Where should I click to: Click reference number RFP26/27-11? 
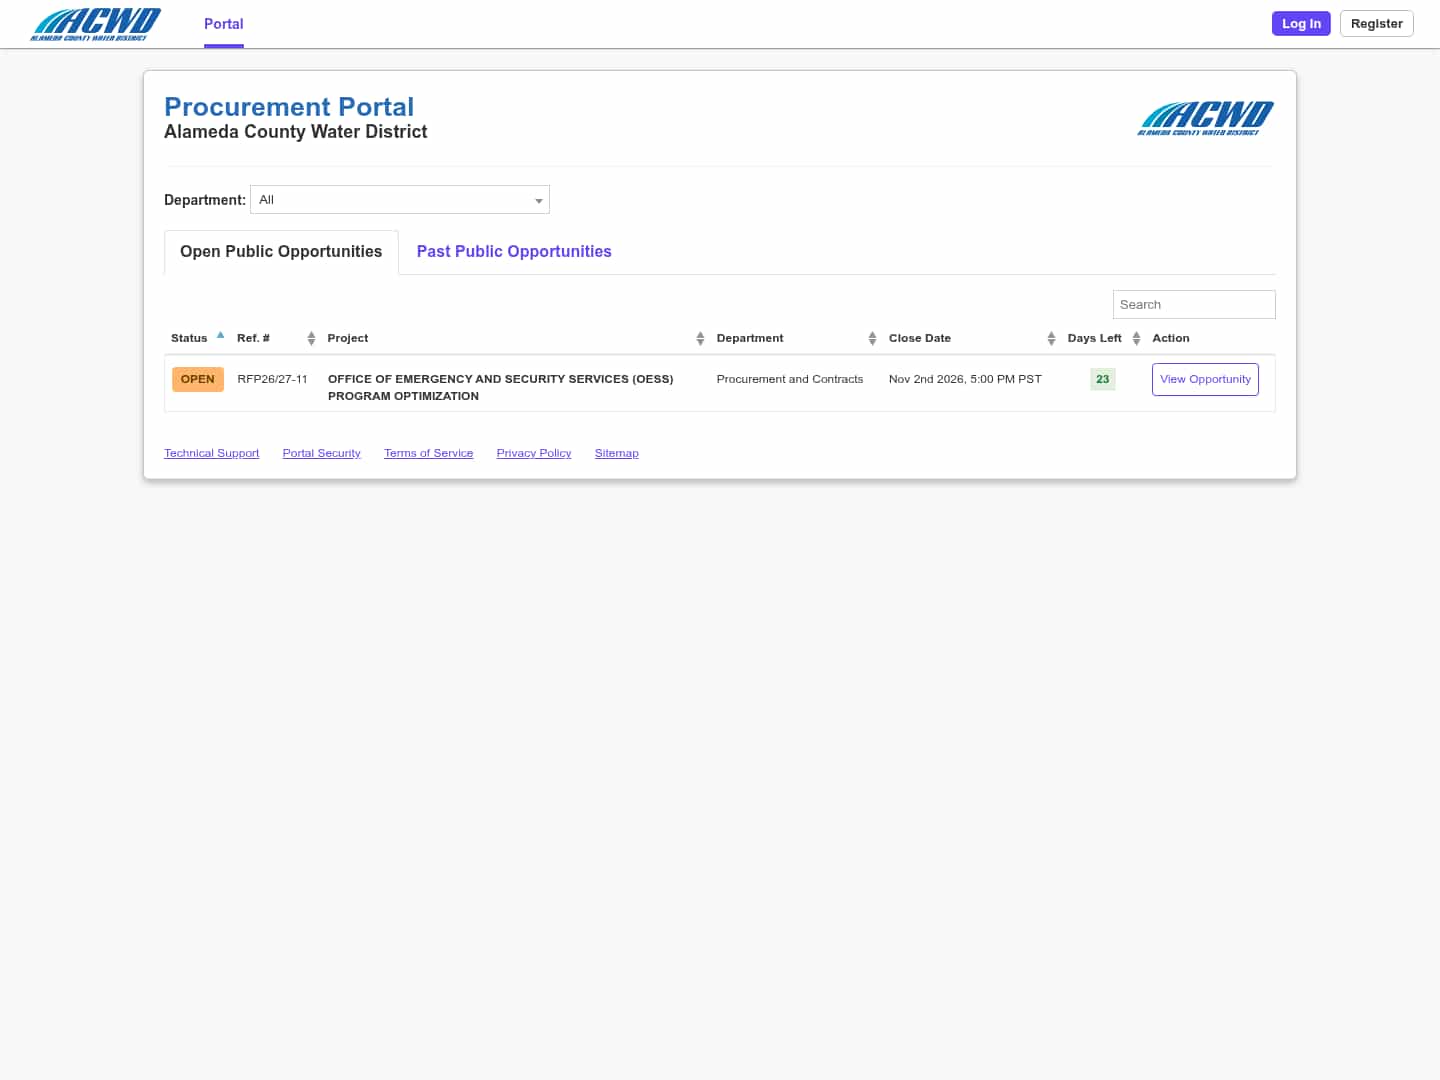[x=272, y=379]
